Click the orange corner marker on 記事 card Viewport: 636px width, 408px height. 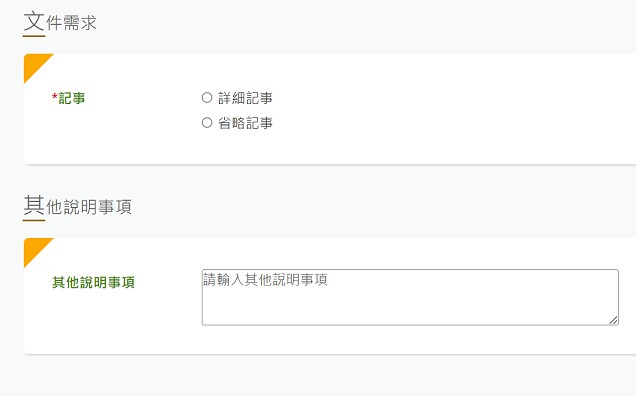tap(33, 63)
